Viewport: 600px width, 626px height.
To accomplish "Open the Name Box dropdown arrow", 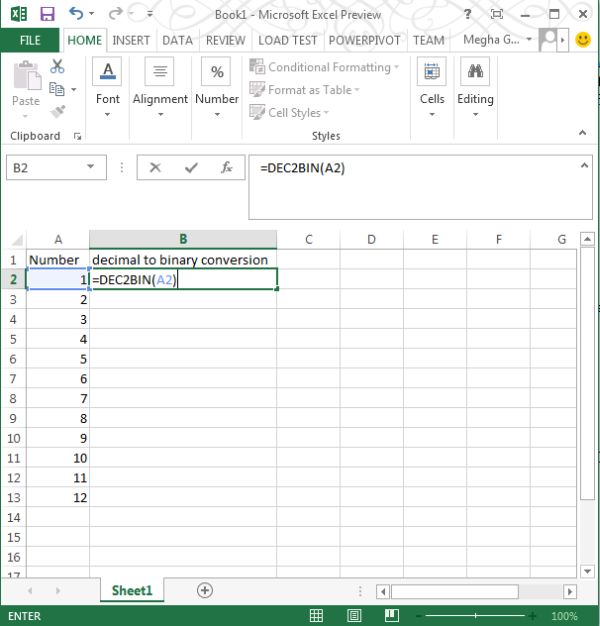I will tap(91, 166).
